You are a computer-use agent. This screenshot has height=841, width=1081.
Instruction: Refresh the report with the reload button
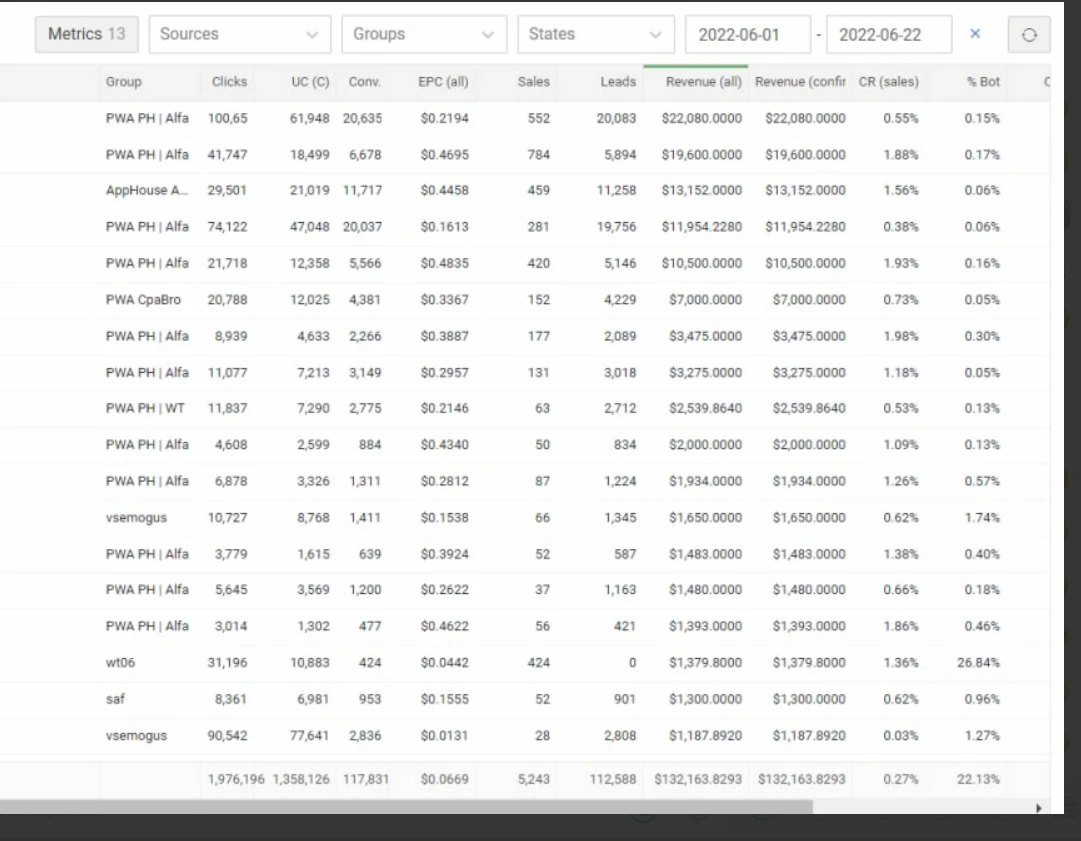[1029, 34]
